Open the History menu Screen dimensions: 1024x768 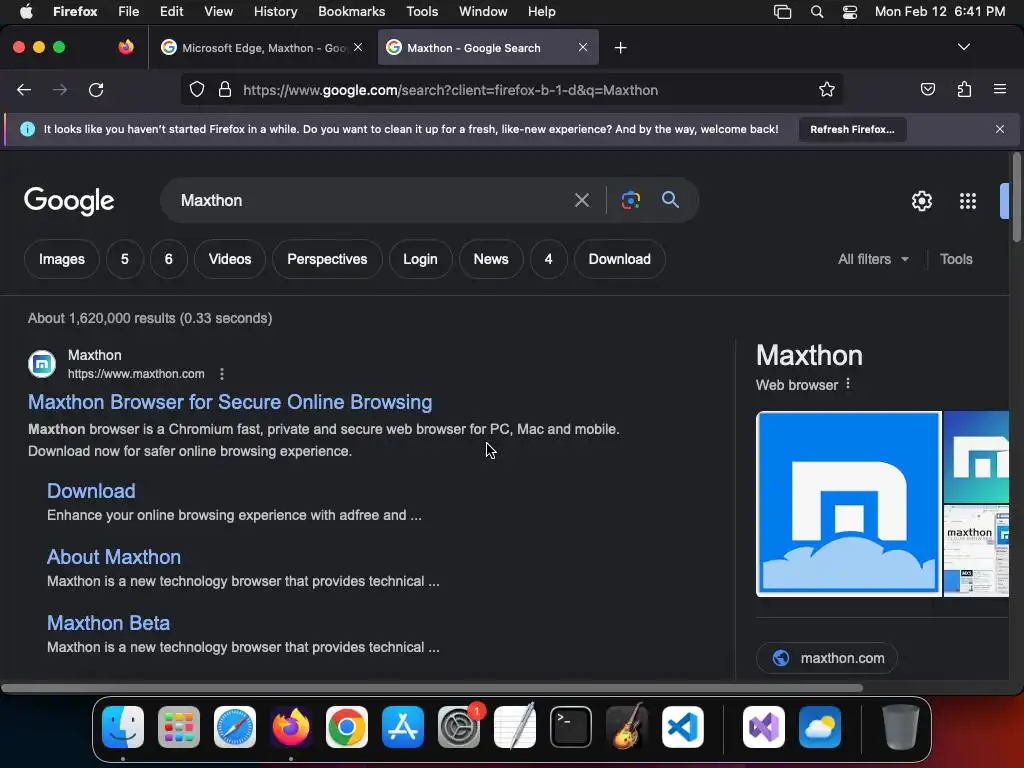tap(275, 12)
